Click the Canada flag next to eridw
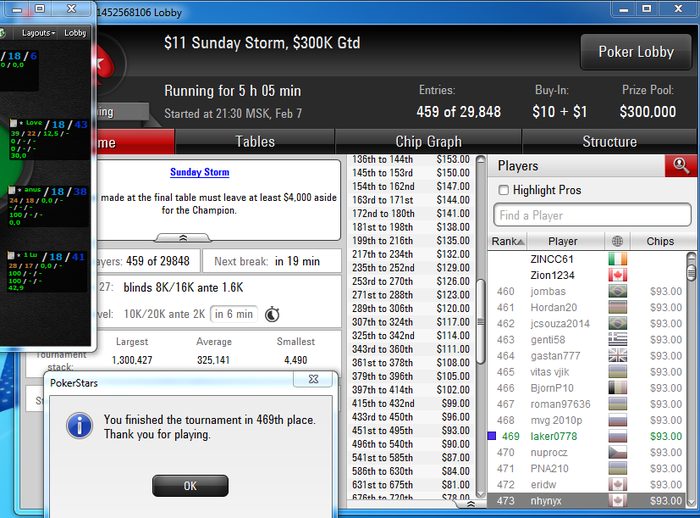Viewport: 700px width, 518px height. 618,485
